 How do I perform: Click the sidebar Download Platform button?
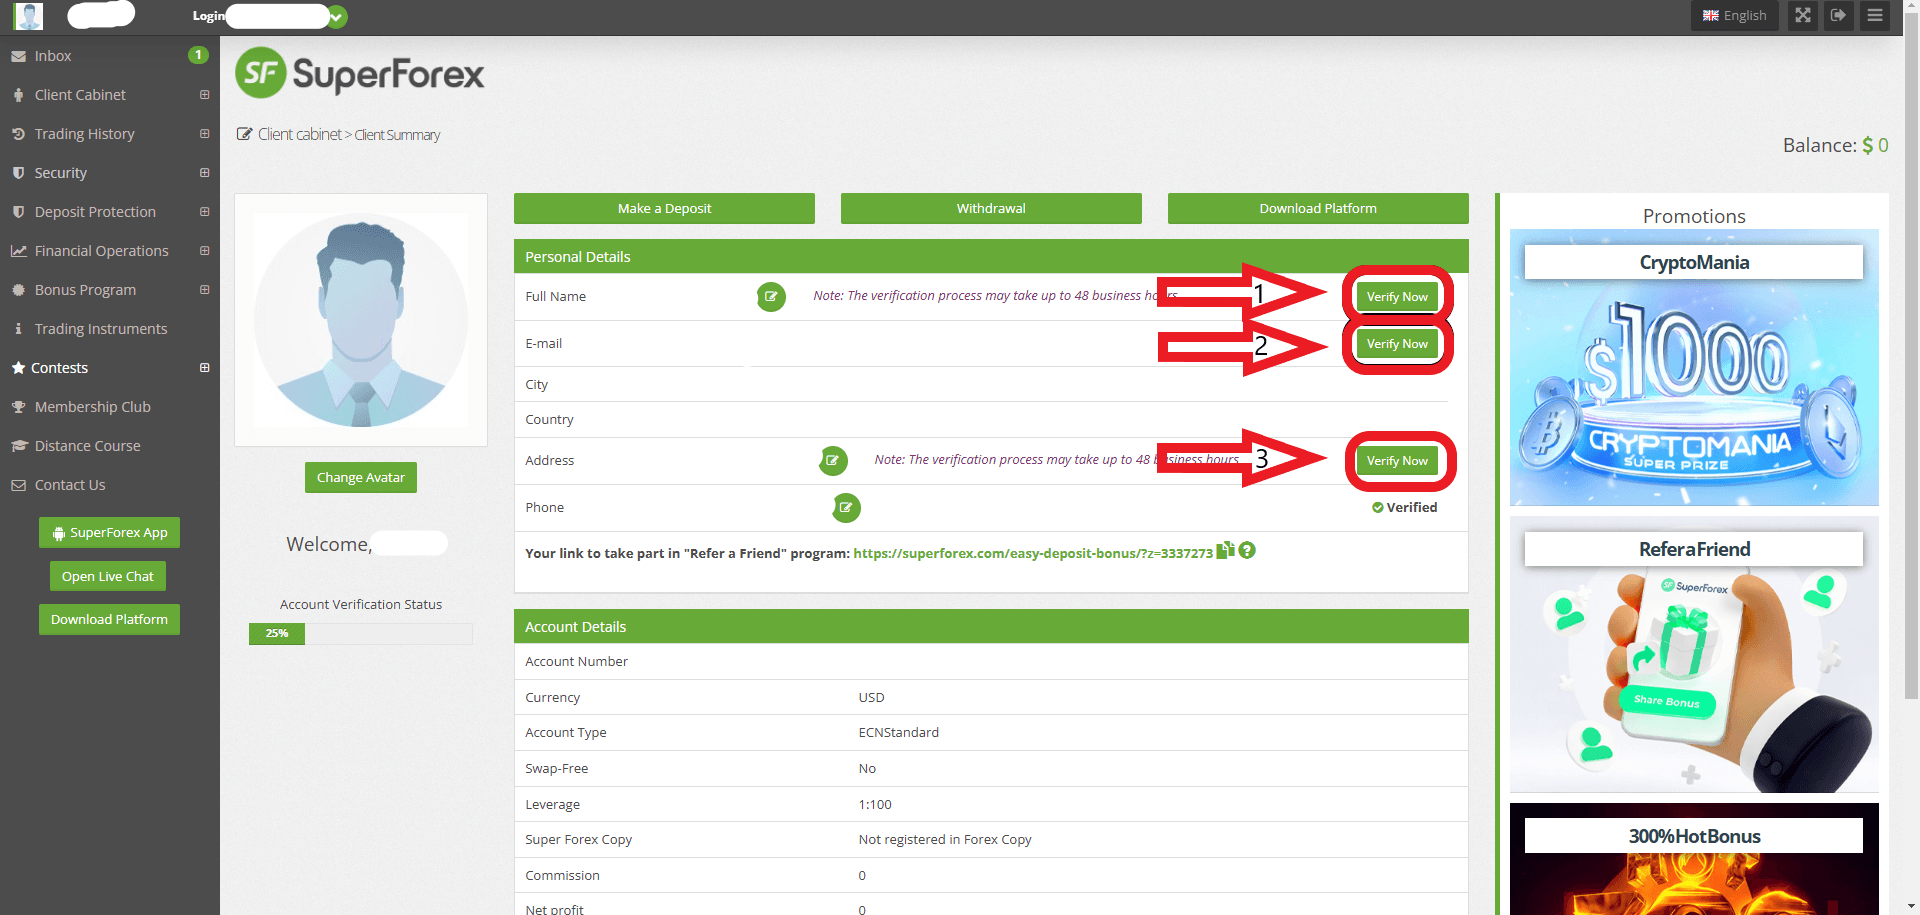(x=110, y=619)
